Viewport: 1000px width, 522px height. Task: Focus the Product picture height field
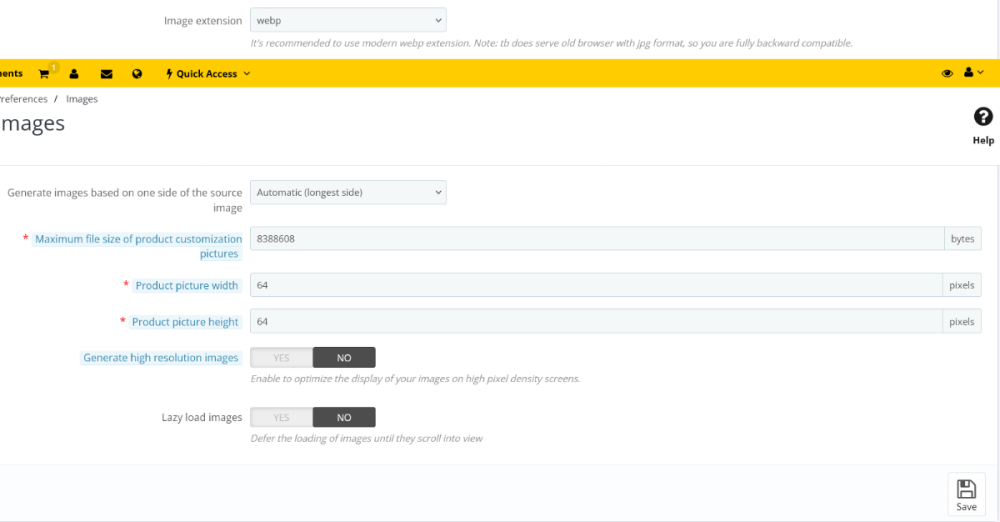(x=595, y=321)
